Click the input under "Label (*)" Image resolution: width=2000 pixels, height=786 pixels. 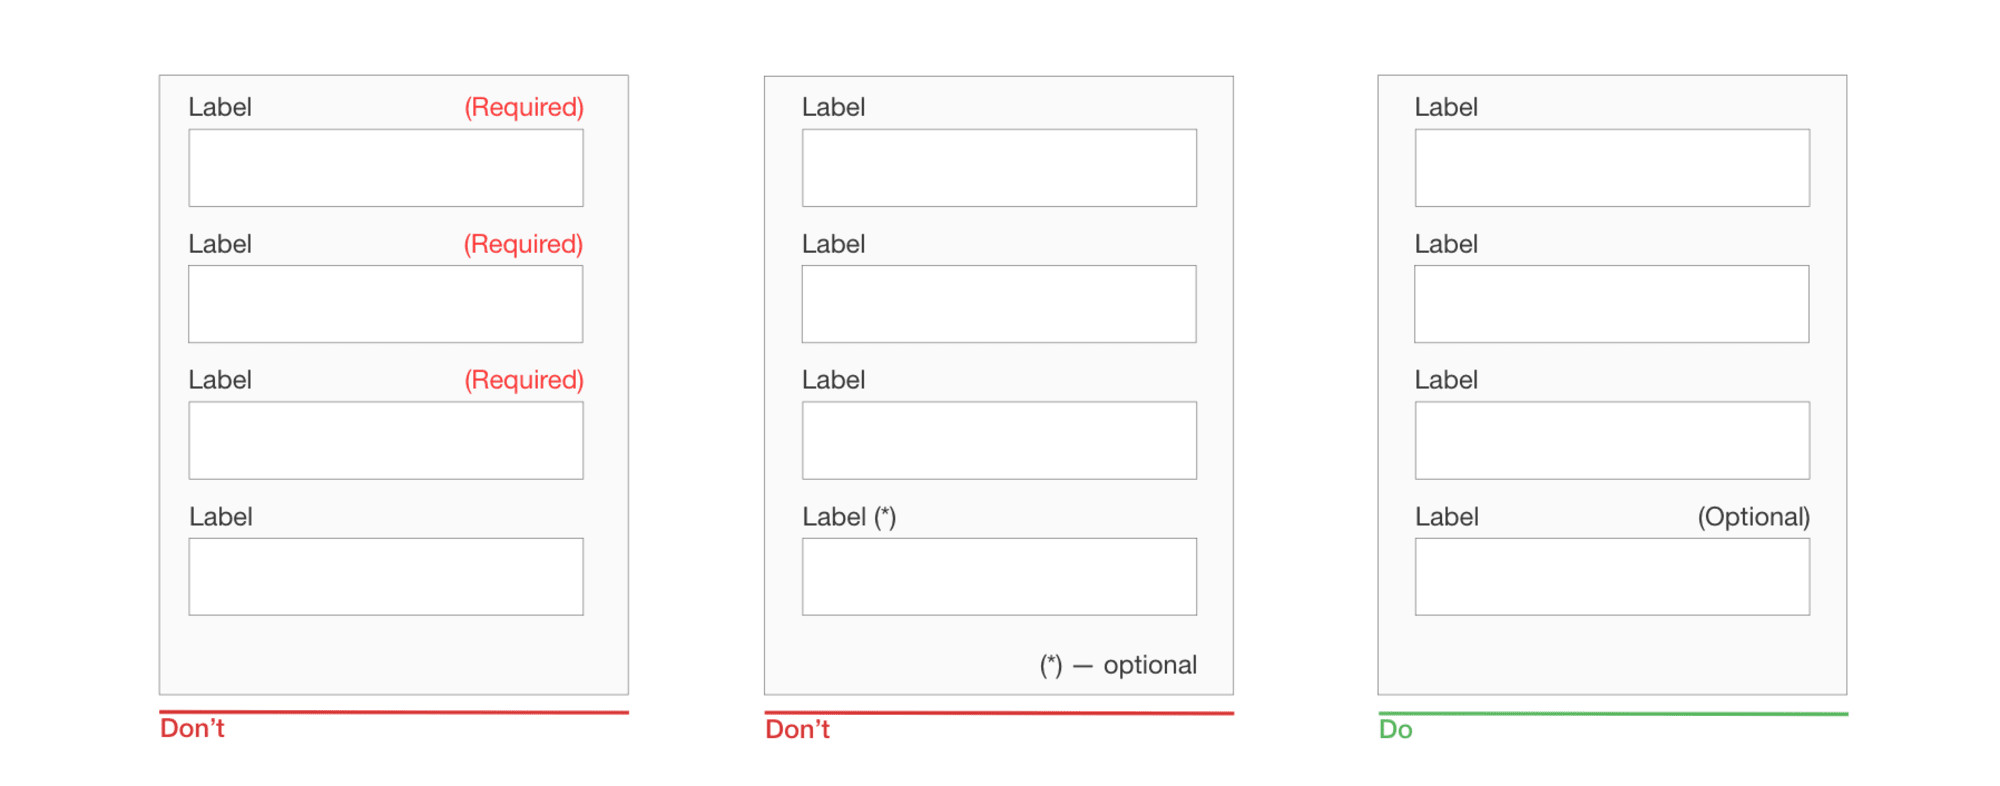(999, 577)
